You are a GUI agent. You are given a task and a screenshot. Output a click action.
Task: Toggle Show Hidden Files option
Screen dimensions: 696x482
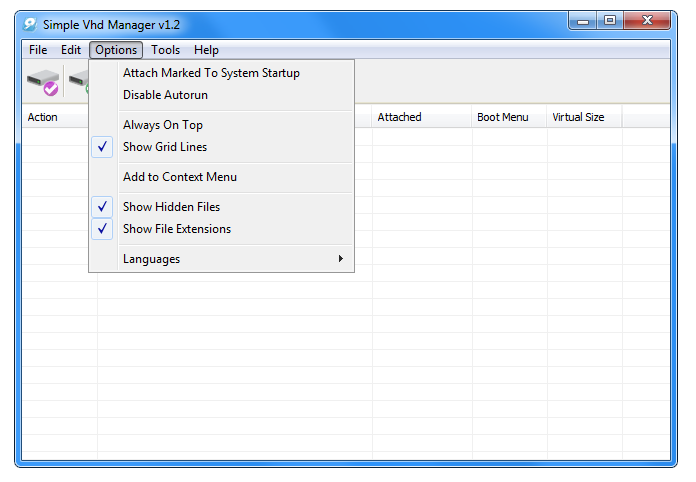[x=221, y=207]
